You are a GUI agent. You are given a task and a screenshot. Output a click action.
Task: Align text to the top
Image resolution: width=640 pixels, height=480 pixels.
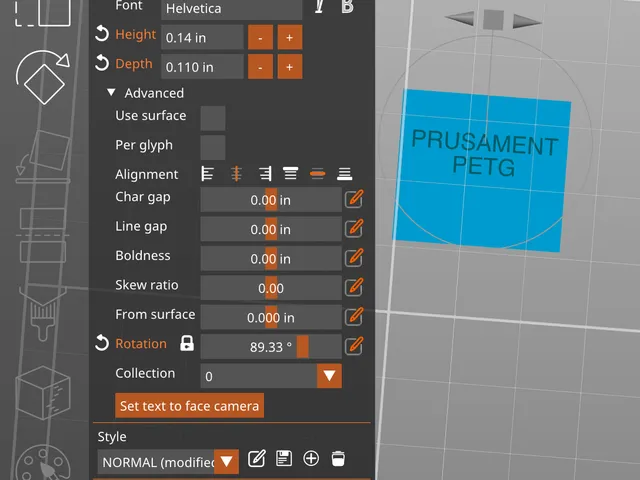[291, 174]
